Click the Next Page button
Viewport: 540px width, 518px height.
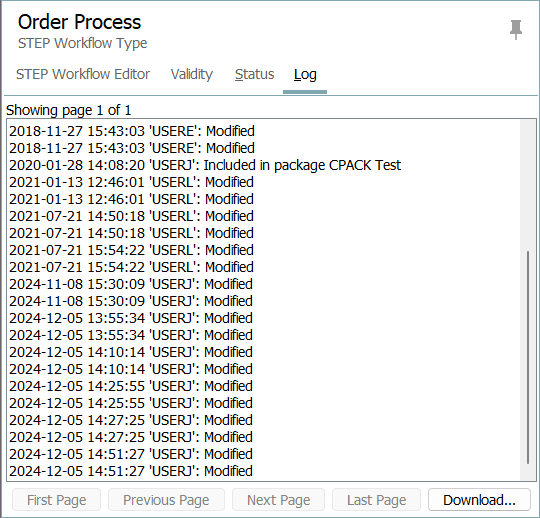pos(279,500)
